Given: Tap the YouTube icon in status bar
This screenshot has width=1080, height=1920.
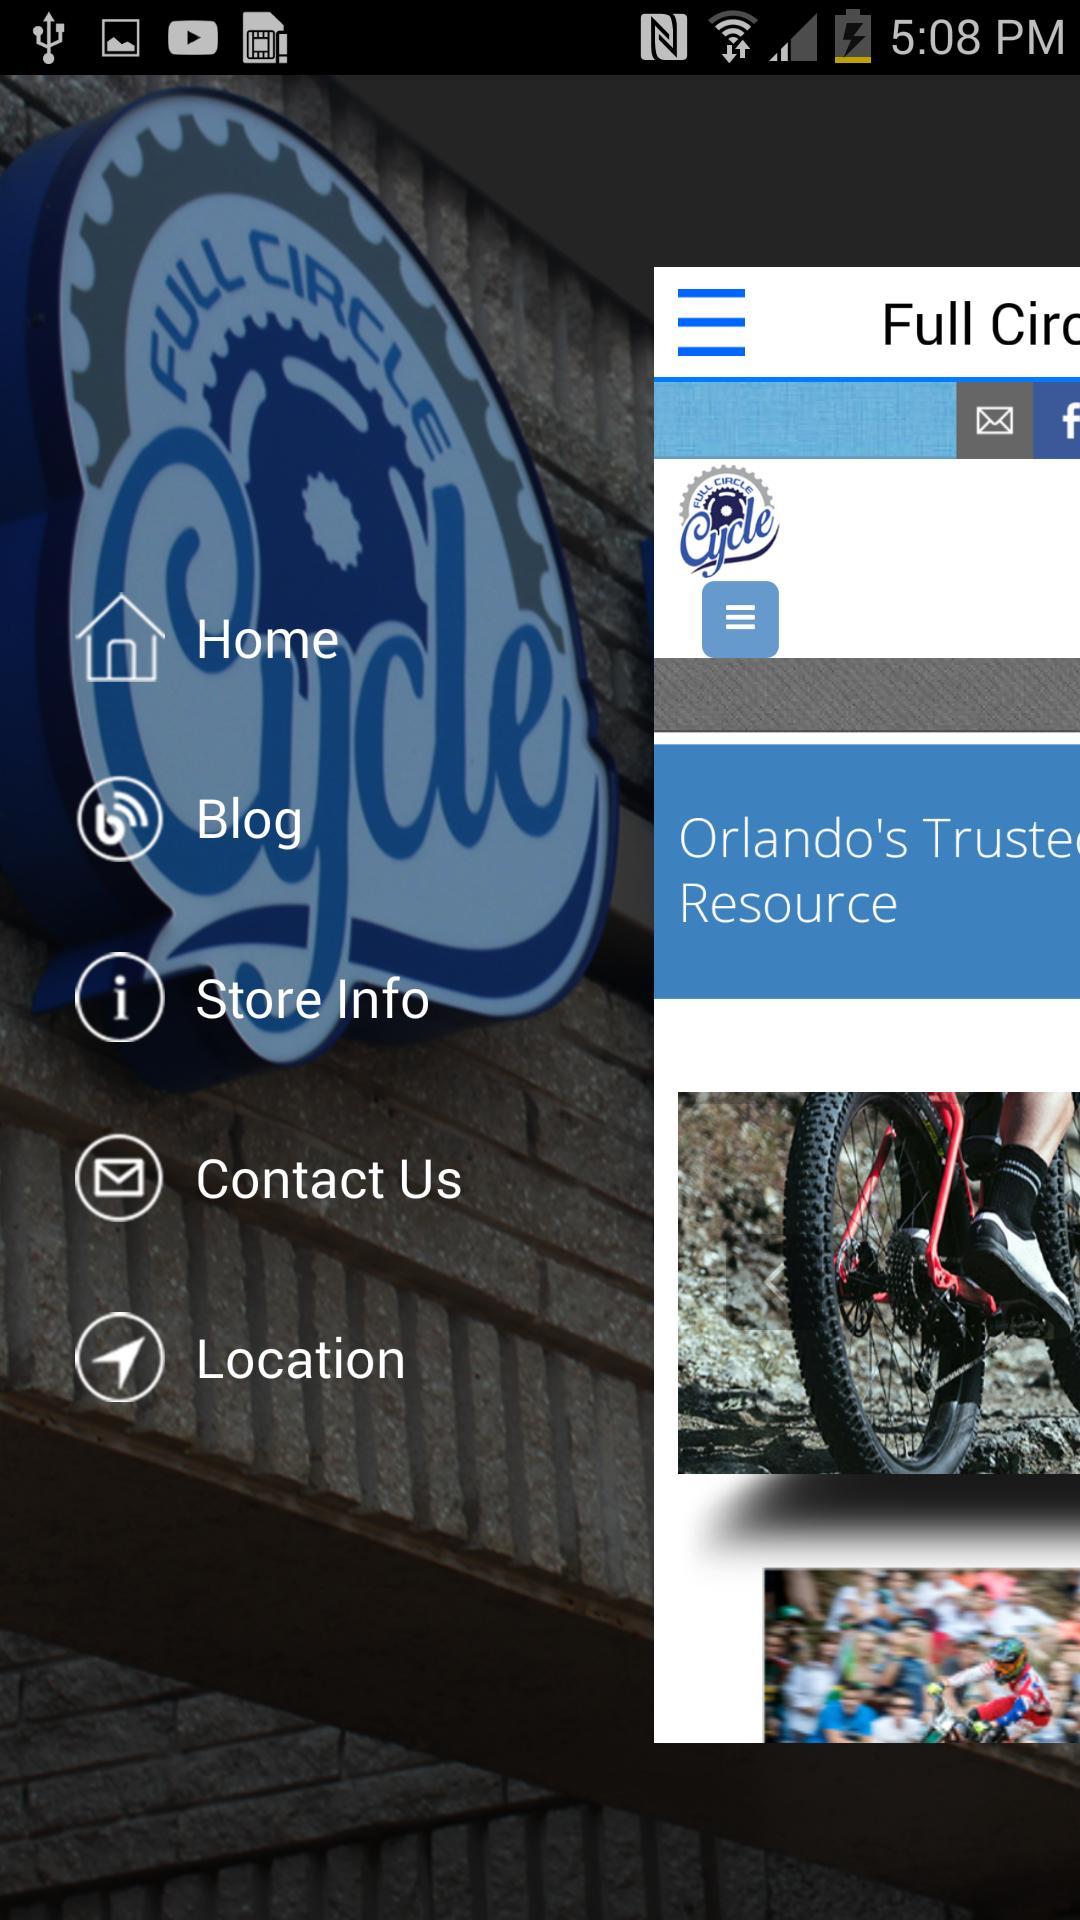Looking at the screenshot, I should [x=193, y=38].
